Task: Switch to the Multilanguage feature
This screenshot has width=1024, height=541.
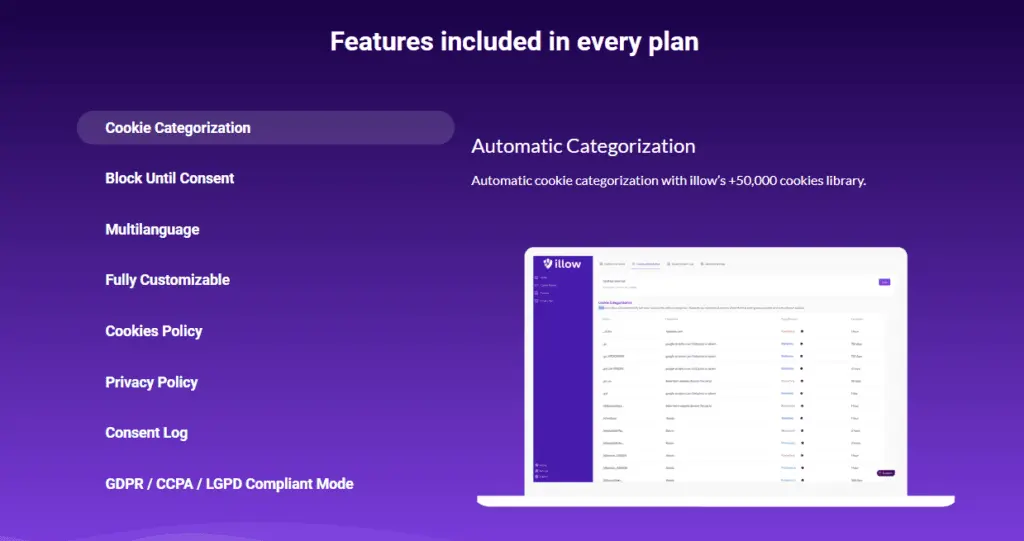Action: coord(152,229)
